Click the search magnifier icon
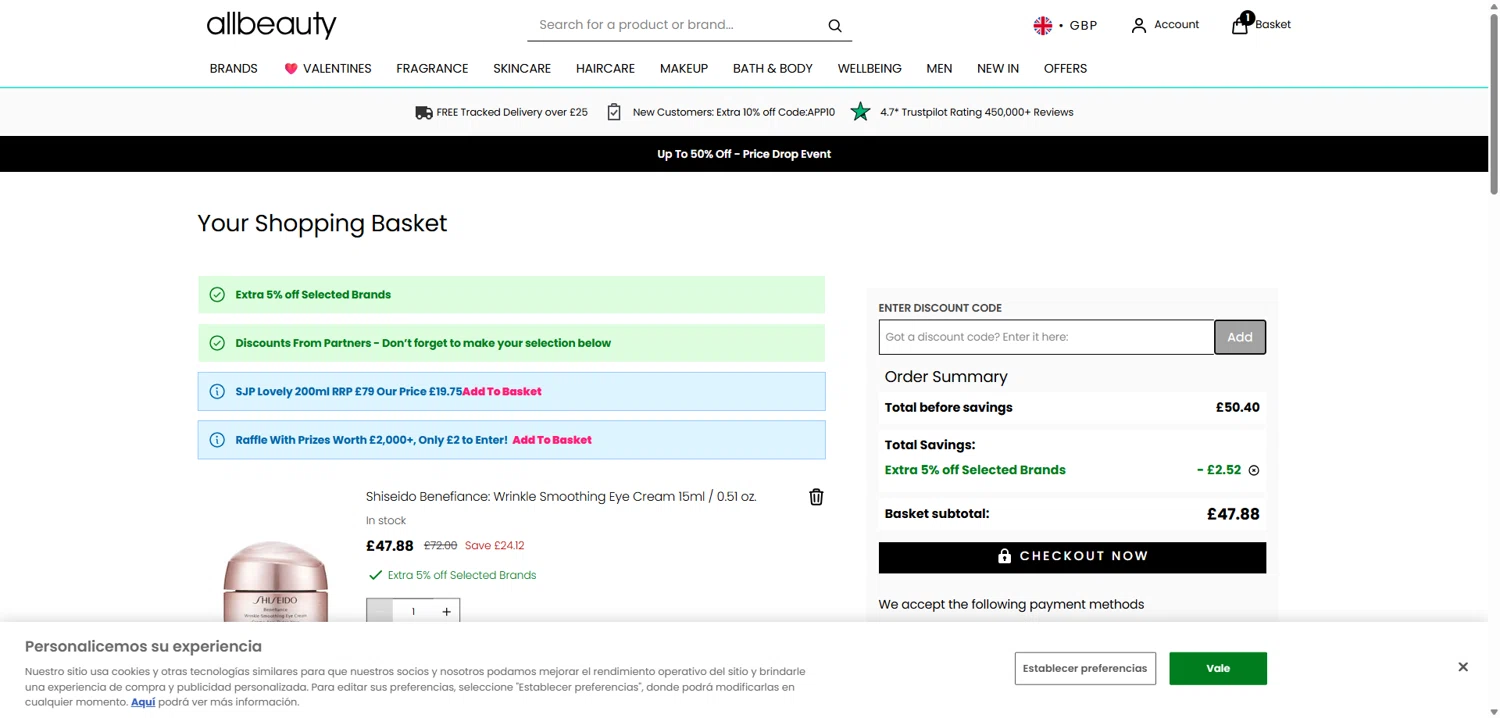 coord(835,26)
